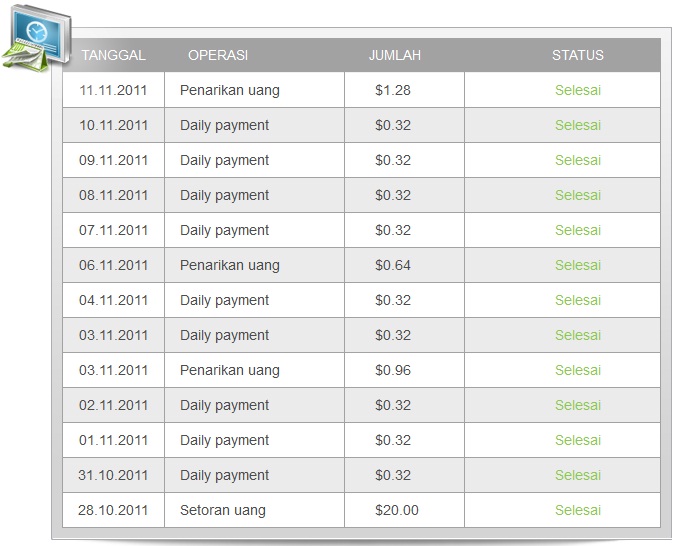This screenshot has width=677, height=546.
Task: Click the $0.32 amount for 08.11.2011
Action: pos(393,195)
